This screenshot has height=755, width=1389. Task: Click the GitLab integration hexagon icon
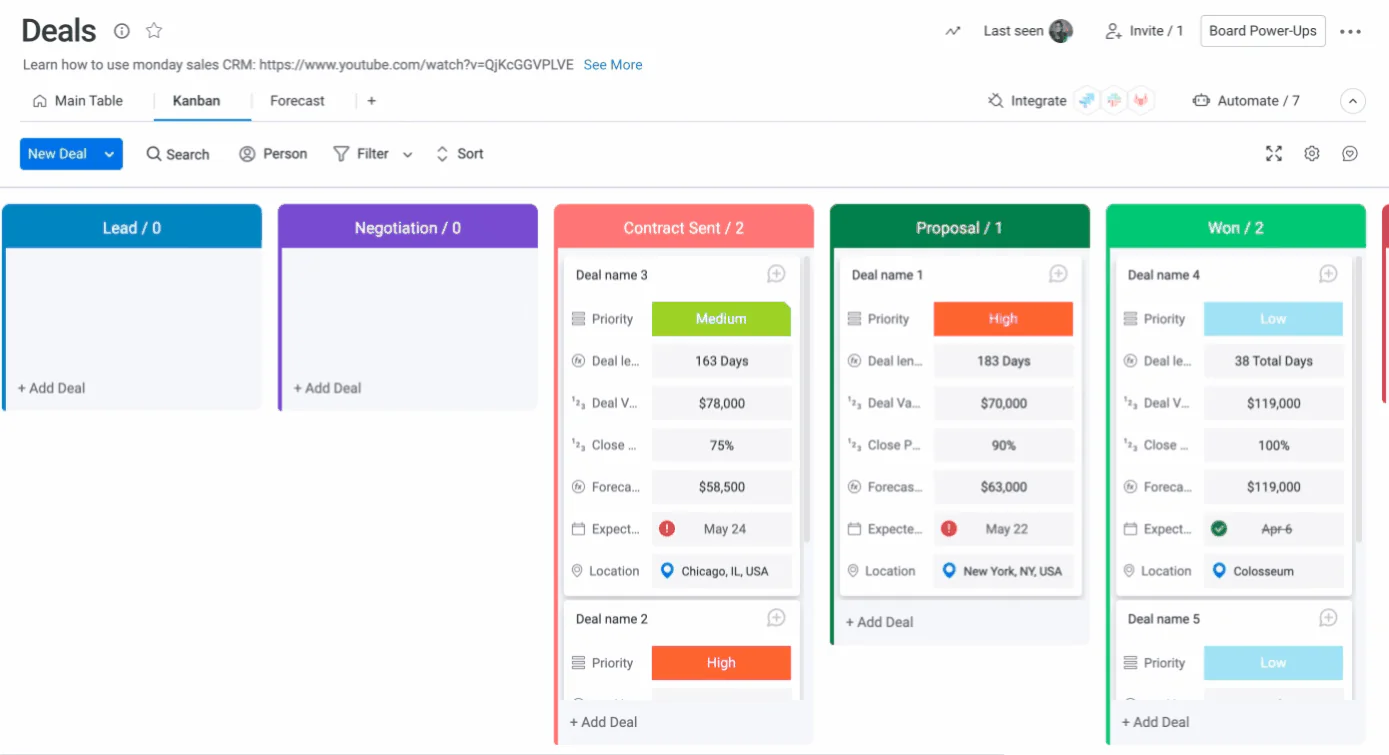[x=1141, y=101]
